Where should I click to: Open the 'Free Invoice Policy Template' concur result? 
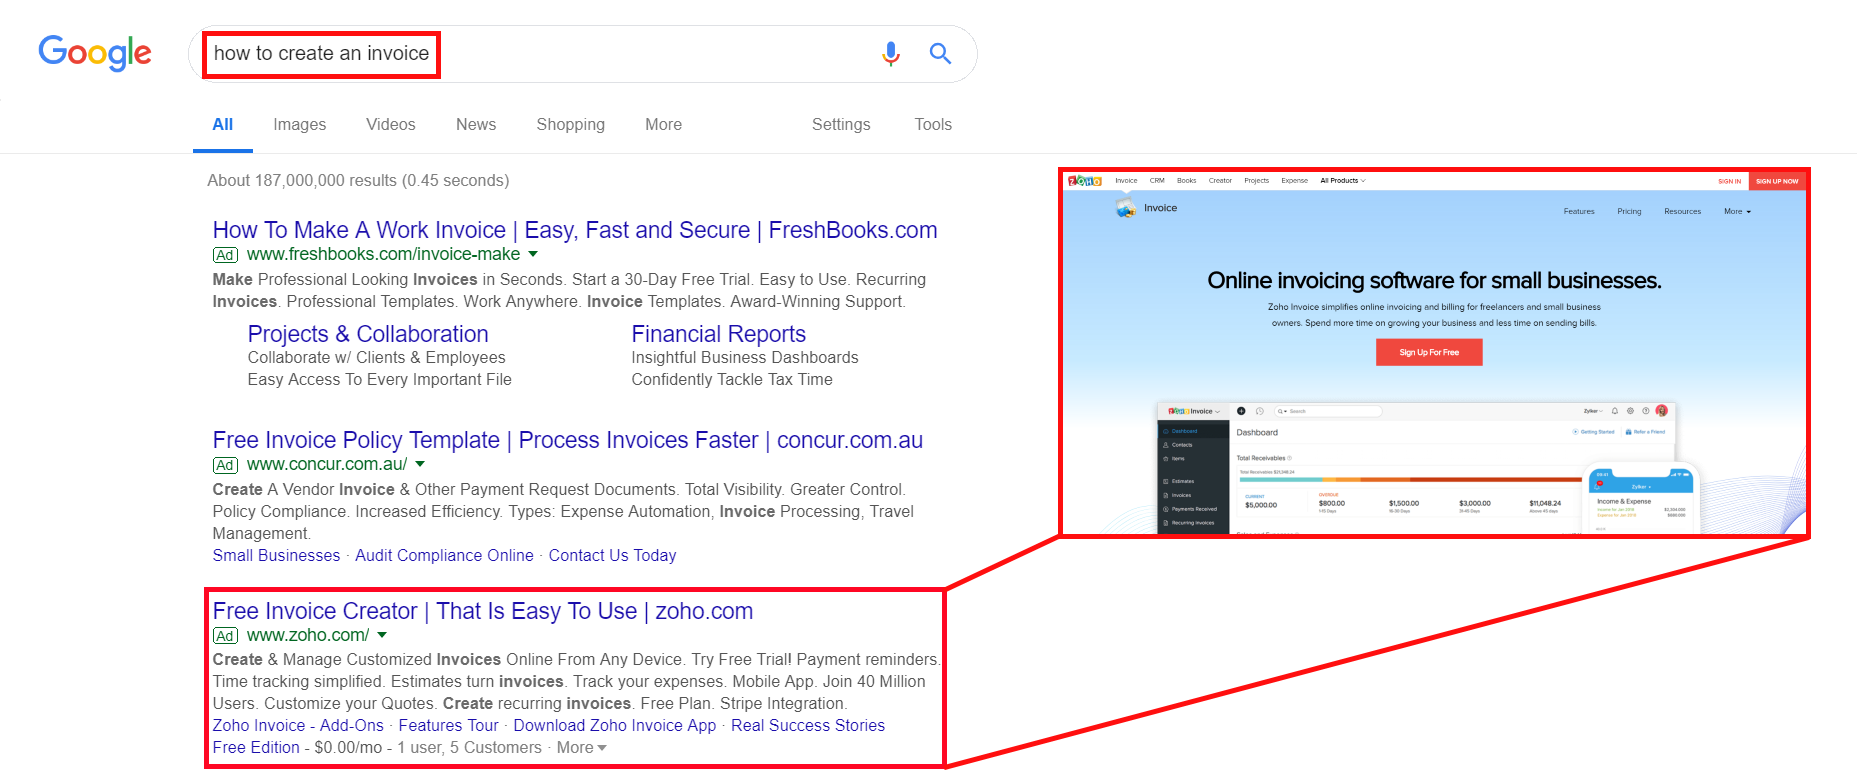pos(568,440)
